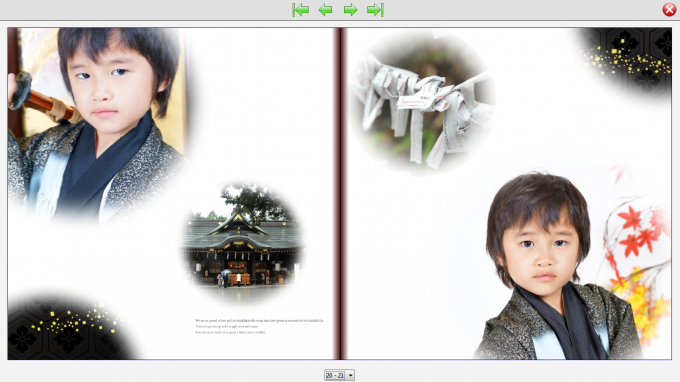Go to the previous page spread

click(x=325, y=10)
